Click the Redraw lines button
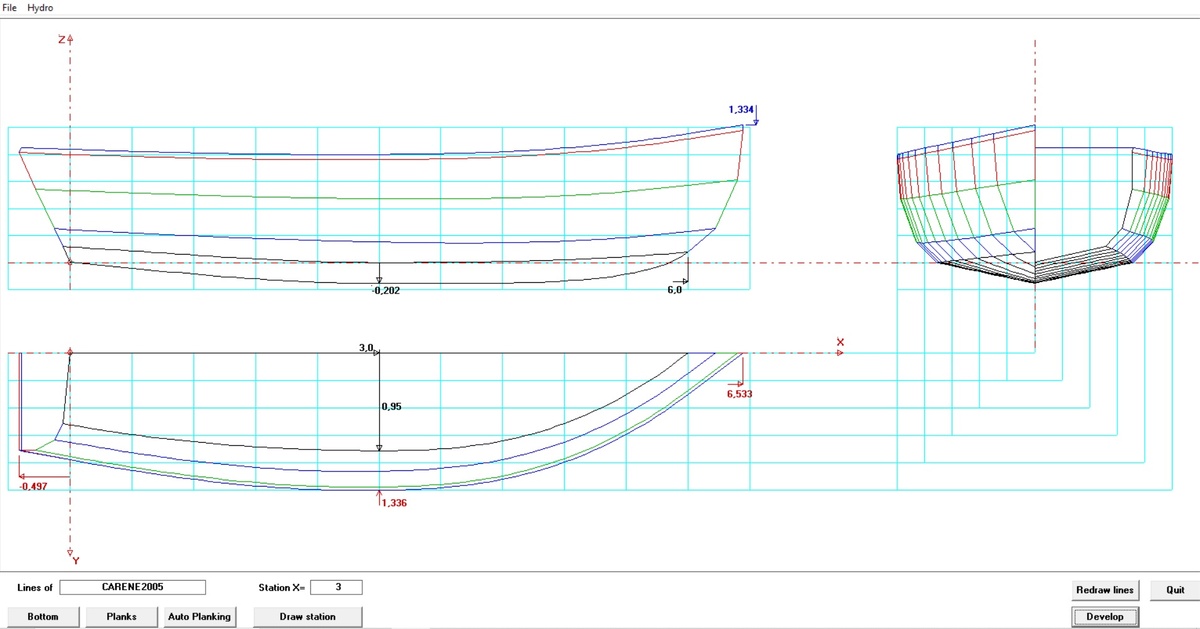Image resolution: width=1200 pixels, height=629 pixels. pos(1105,590)
